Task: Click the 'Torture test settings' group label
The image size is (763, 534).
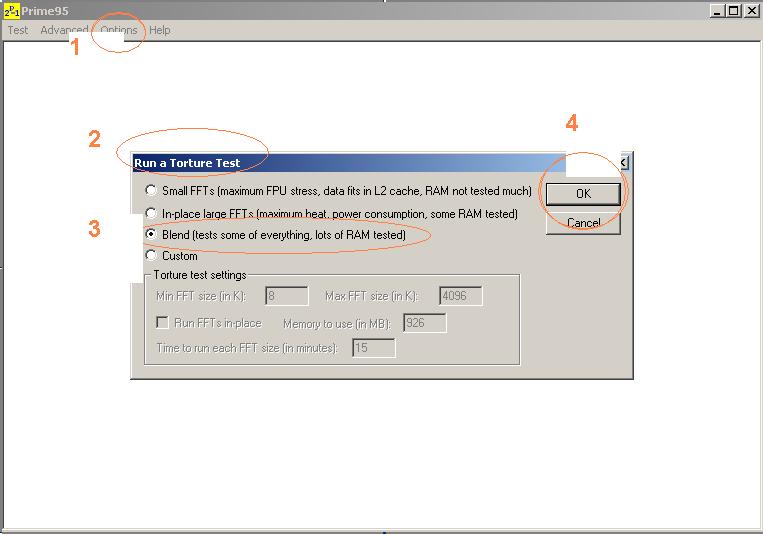Action: (200, 275)
